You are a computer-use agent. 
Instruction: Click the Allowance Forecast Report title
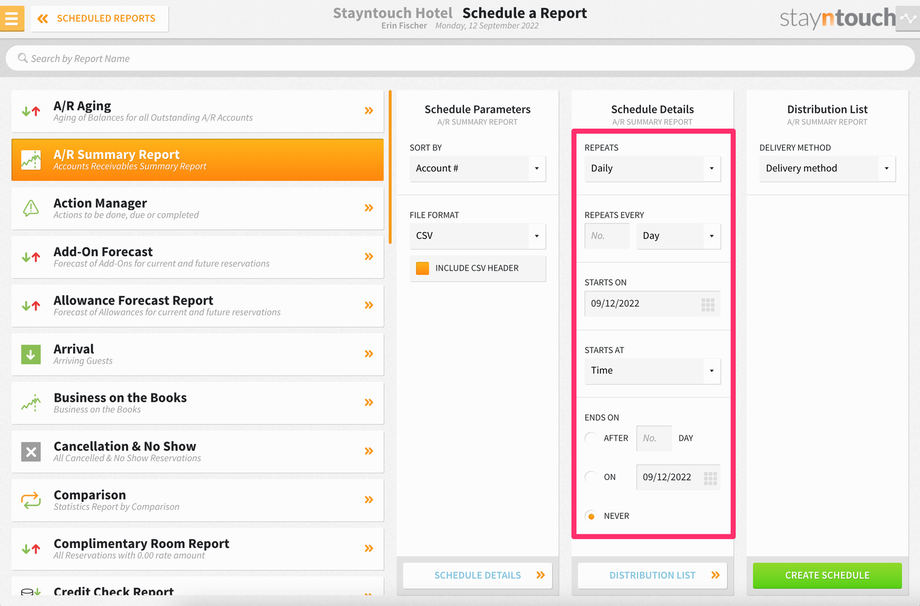click(x=133, y=300)
